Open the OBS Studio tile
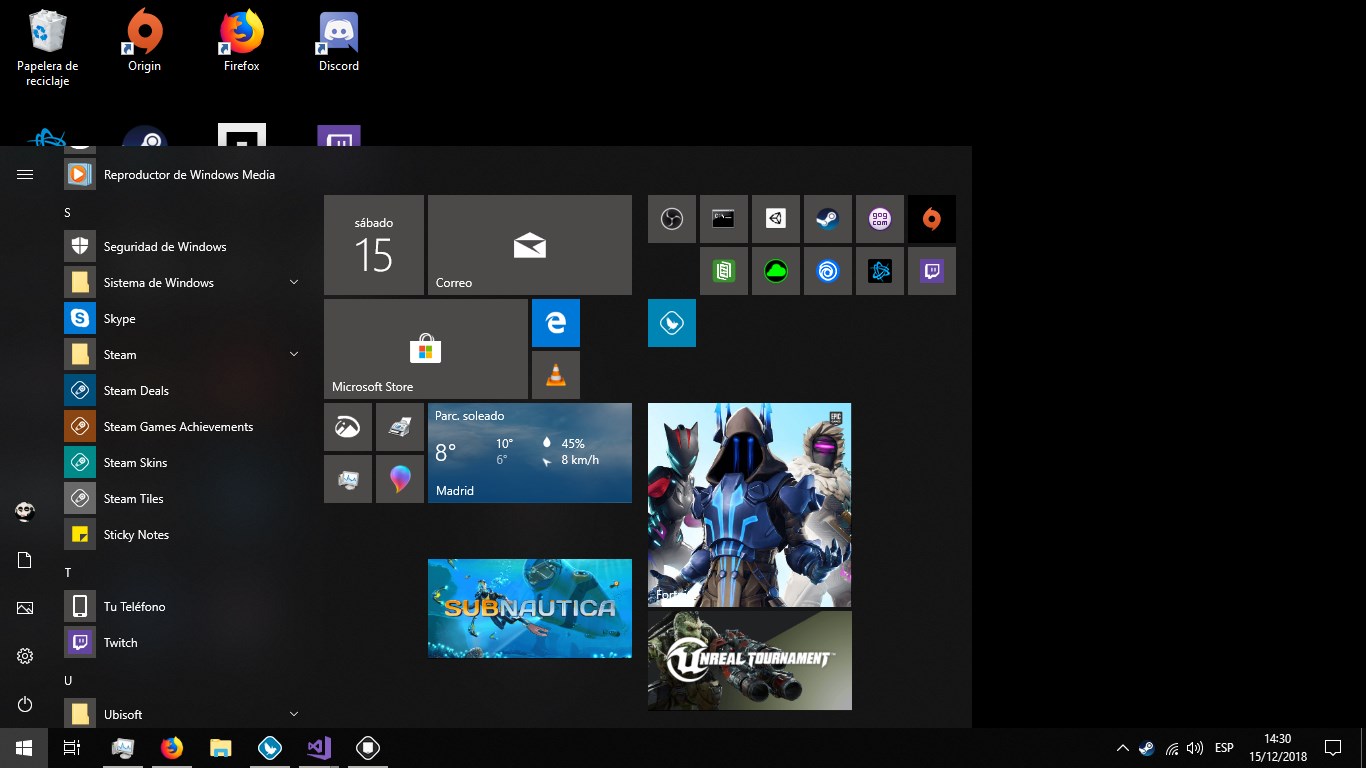The width and height of the screenshot is (1366, 768). (672, 219)
